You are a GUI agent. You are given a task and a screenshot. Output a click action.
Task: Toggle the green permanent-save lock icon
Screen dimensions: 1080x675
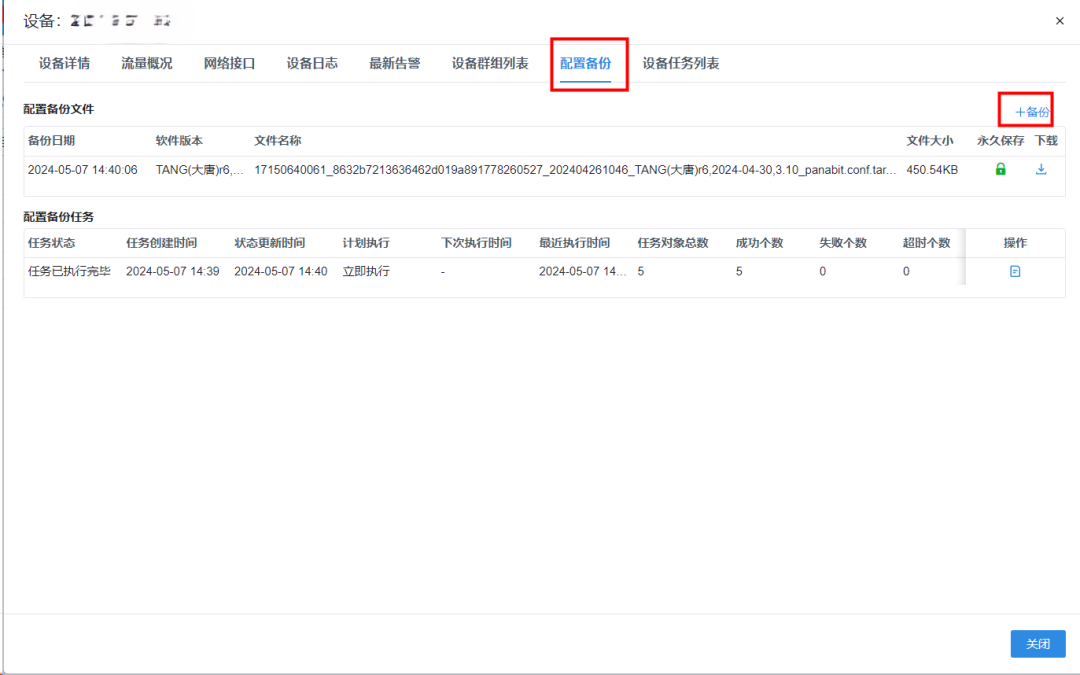[1000, 169]
